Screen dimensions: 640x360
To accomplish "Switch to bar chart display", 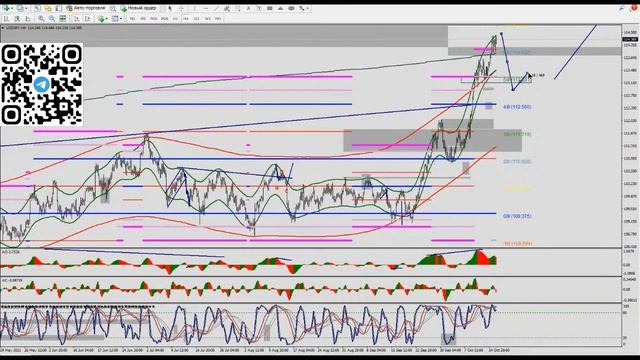I will point(6,18).
